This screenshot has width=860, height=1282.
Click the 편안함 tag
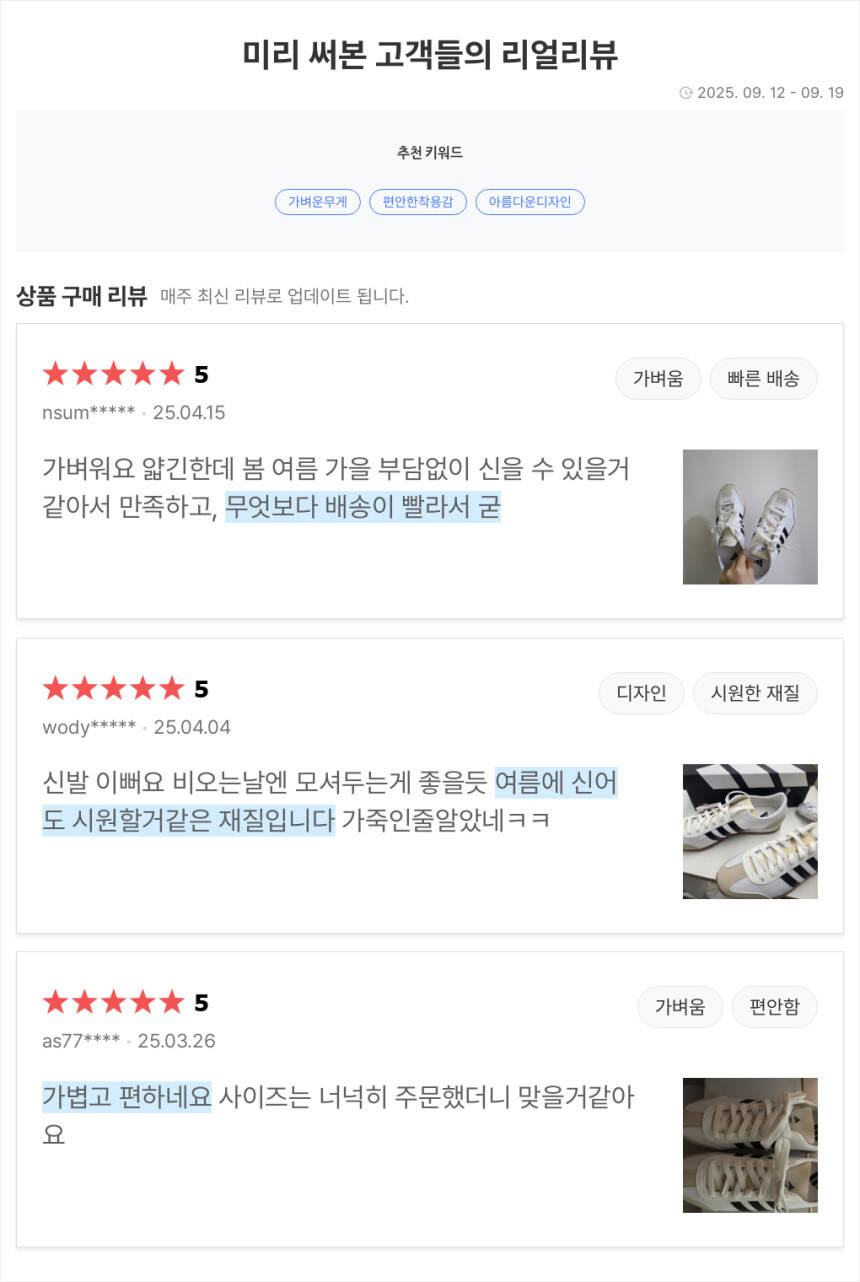[774, 1007]
